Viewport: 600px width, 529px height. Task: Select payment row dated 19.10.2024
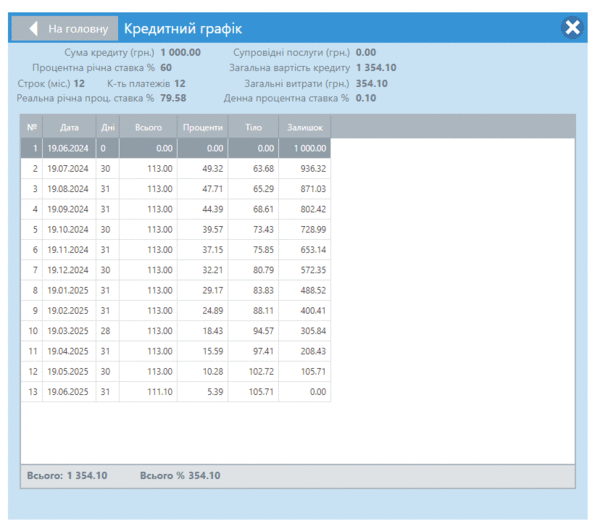coord(69,229)
